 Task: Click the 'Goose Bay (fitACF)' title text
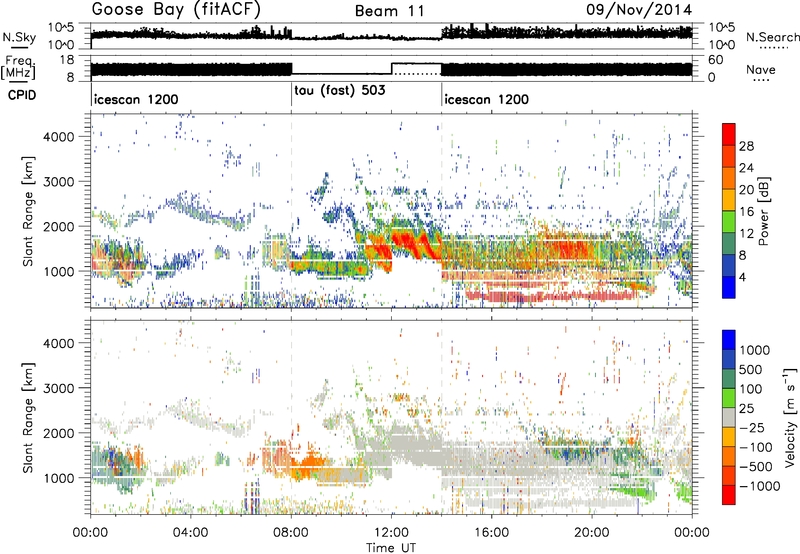tap(176, 9)
